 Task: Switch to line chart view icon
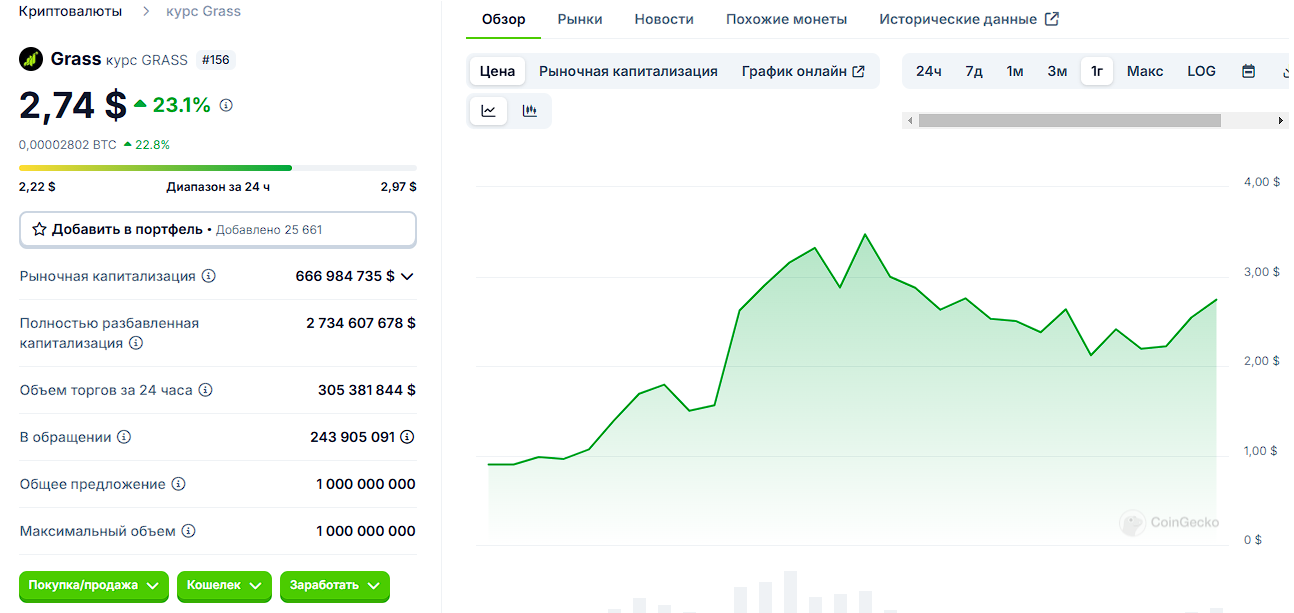point(488,111)
